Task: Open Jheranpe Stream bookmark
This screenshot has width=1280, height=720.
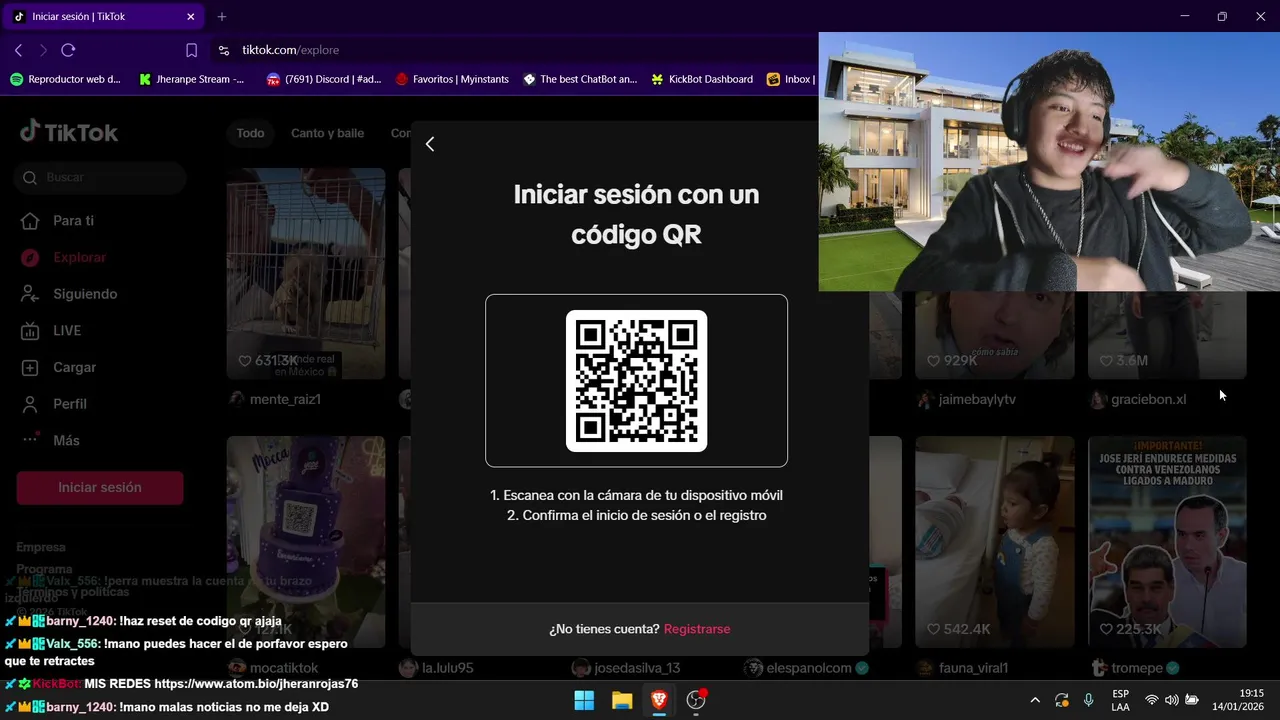Action: pos(192,79)
